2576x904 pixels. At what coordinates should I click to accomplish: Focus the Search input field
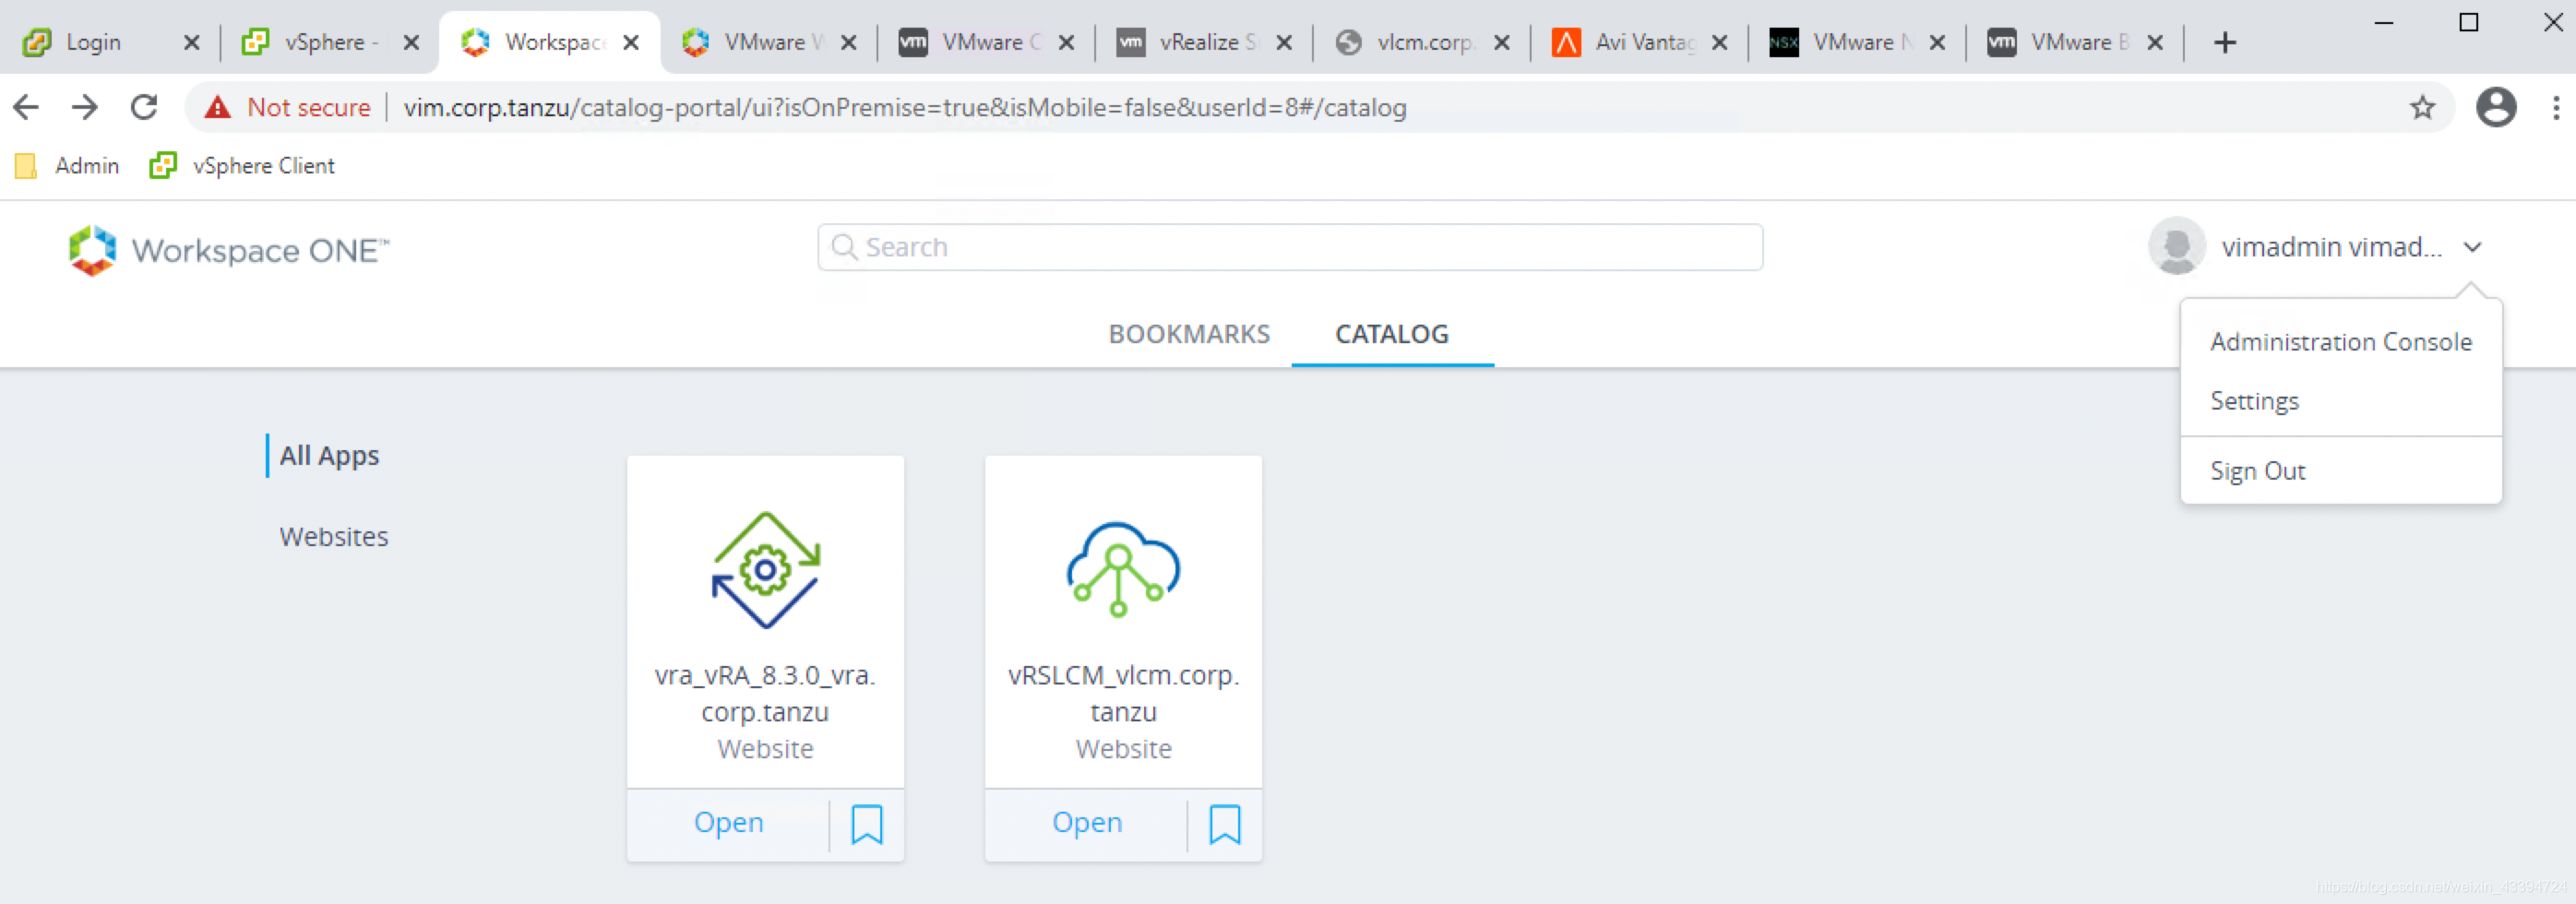[1290, 247]
